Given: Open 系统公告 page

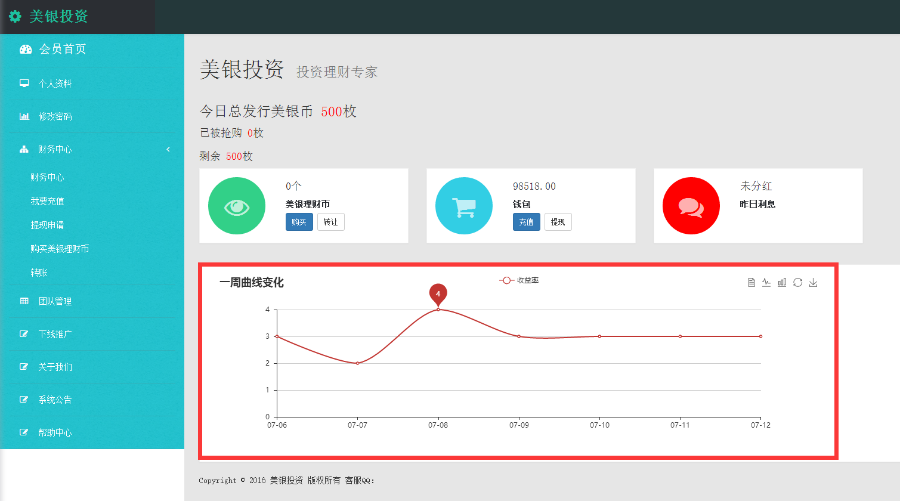Looking at the screenshot, I should (x=55, y=399).
